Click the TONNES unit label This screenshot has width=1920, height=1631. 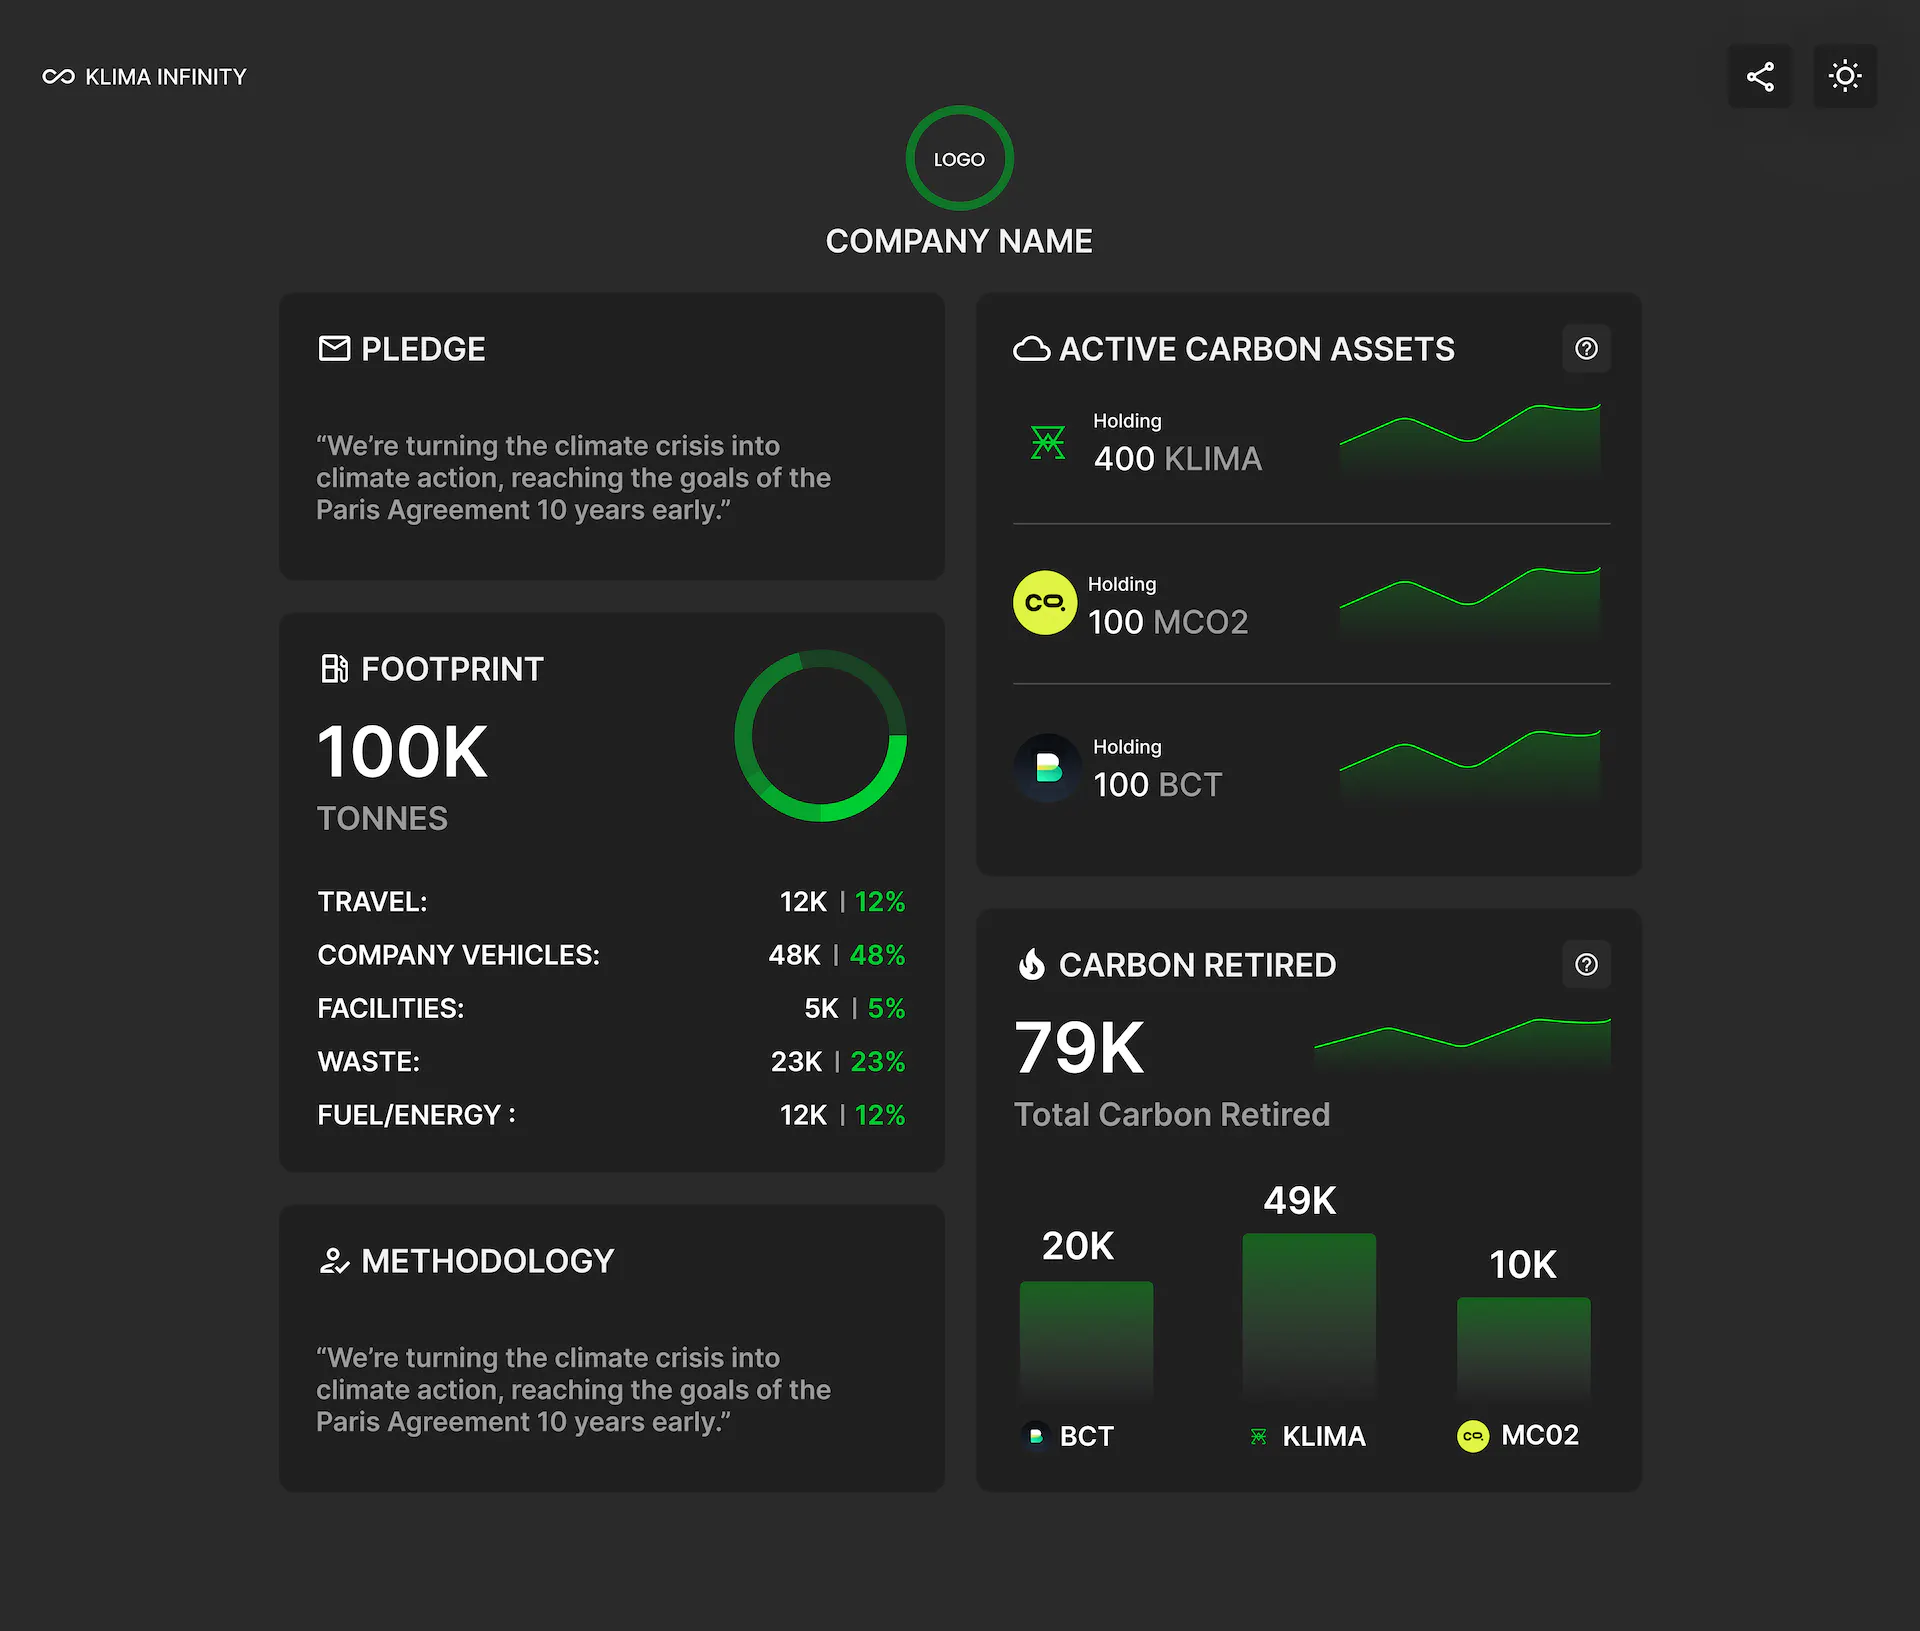click(x=382, y=818)
